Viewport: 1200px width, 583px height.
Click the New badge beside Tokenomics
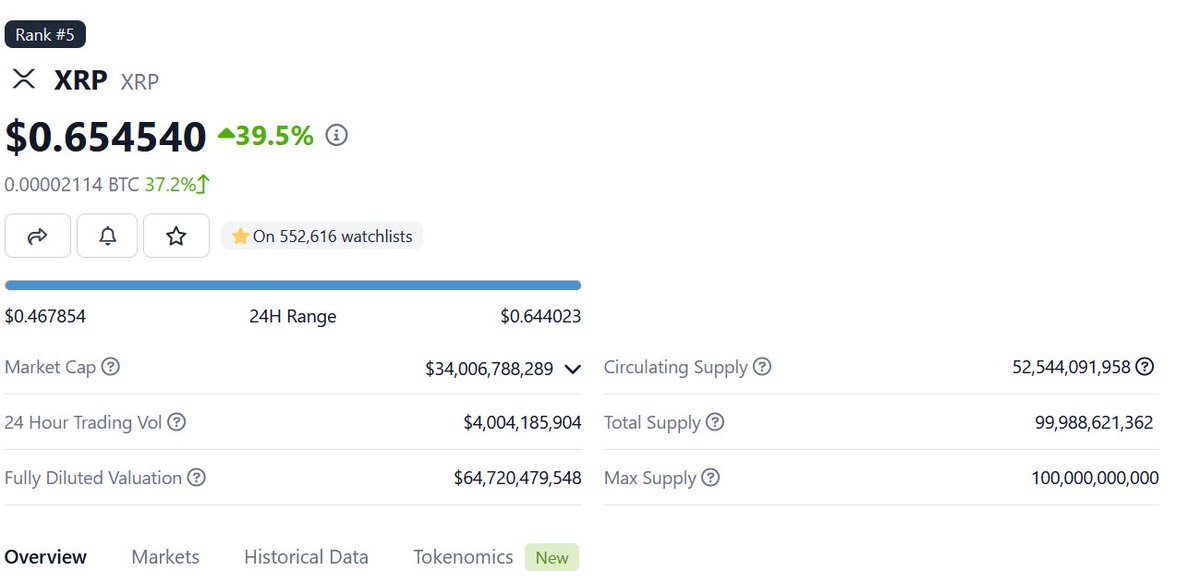coord(551,557)
